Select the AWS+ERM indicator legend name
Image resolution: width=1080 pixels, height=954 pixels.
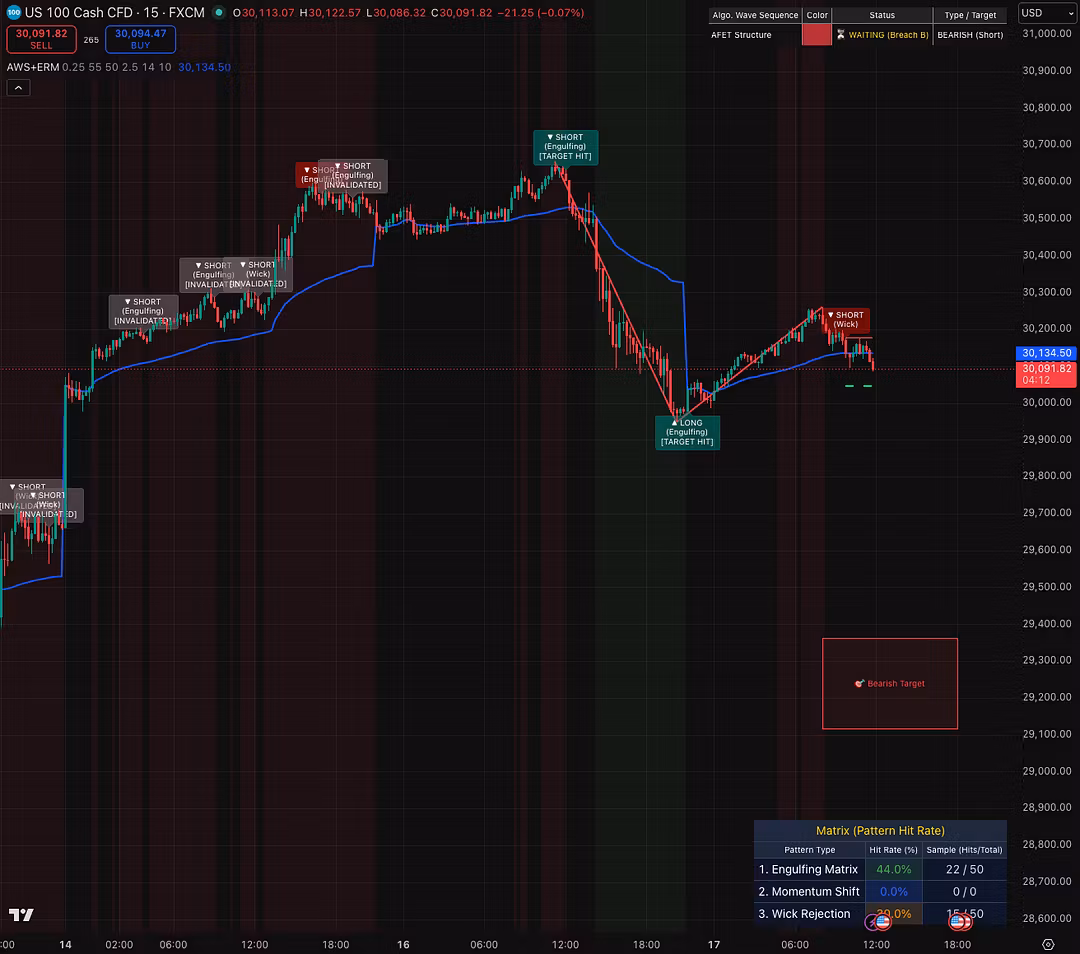pyautogui.click(x=32, y=68)
